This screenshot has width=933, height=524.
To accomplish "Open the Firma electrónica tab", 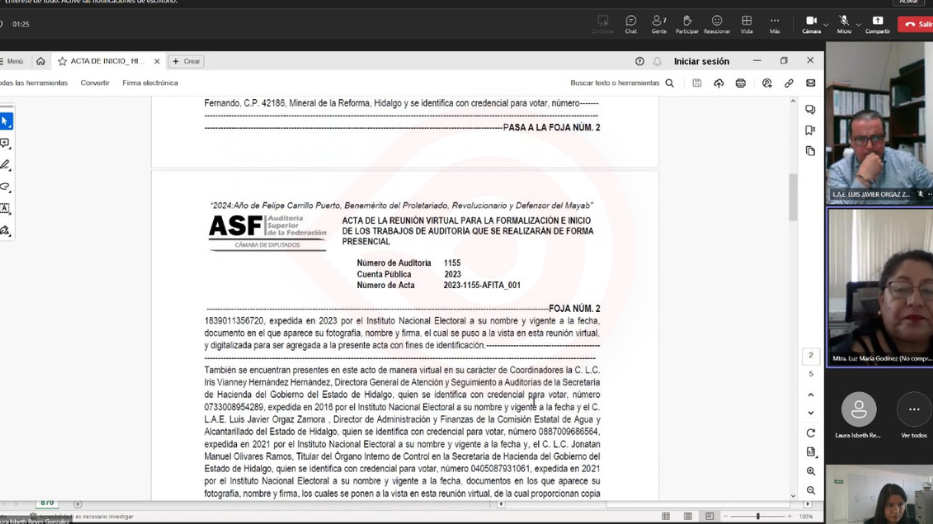I will (x=150, y=83).
